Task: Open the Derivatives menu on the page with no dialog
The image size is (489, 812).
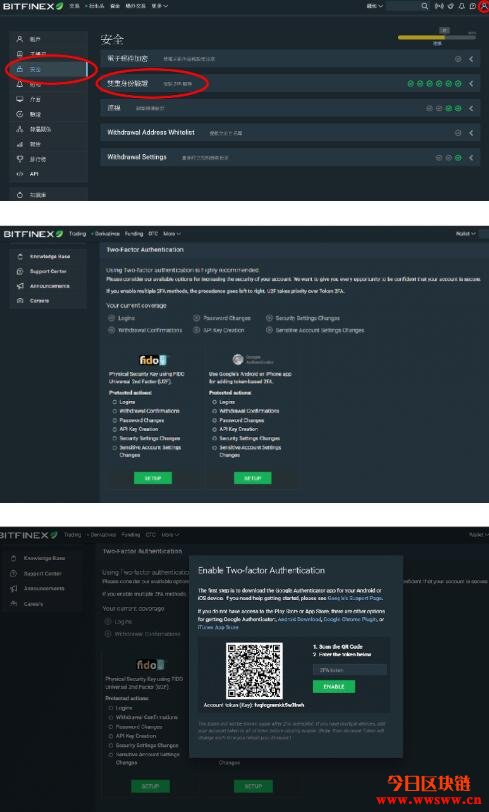Action: pyautogui.click(x=106, y=234)
